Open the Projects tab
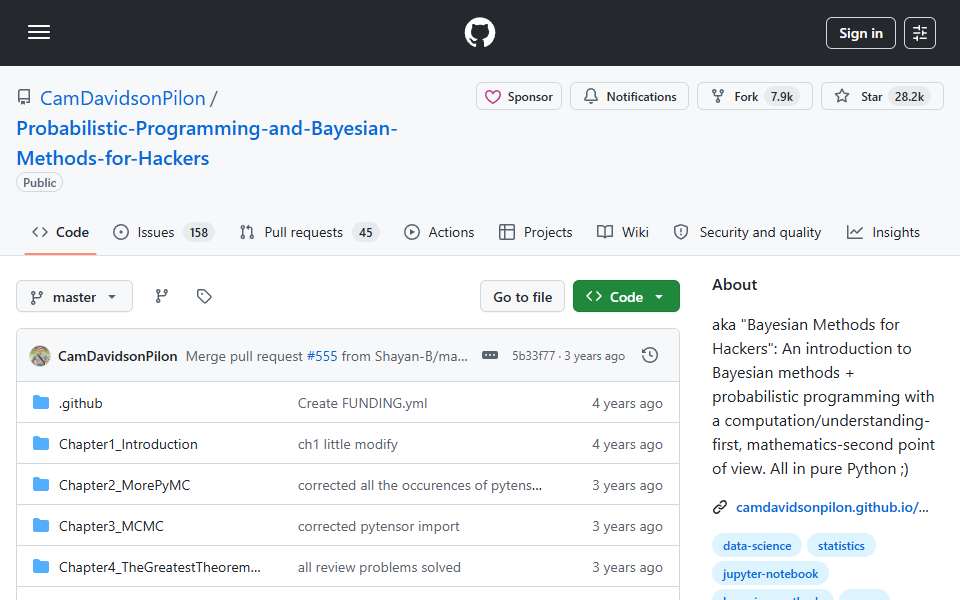 click(x=536, y=233)
